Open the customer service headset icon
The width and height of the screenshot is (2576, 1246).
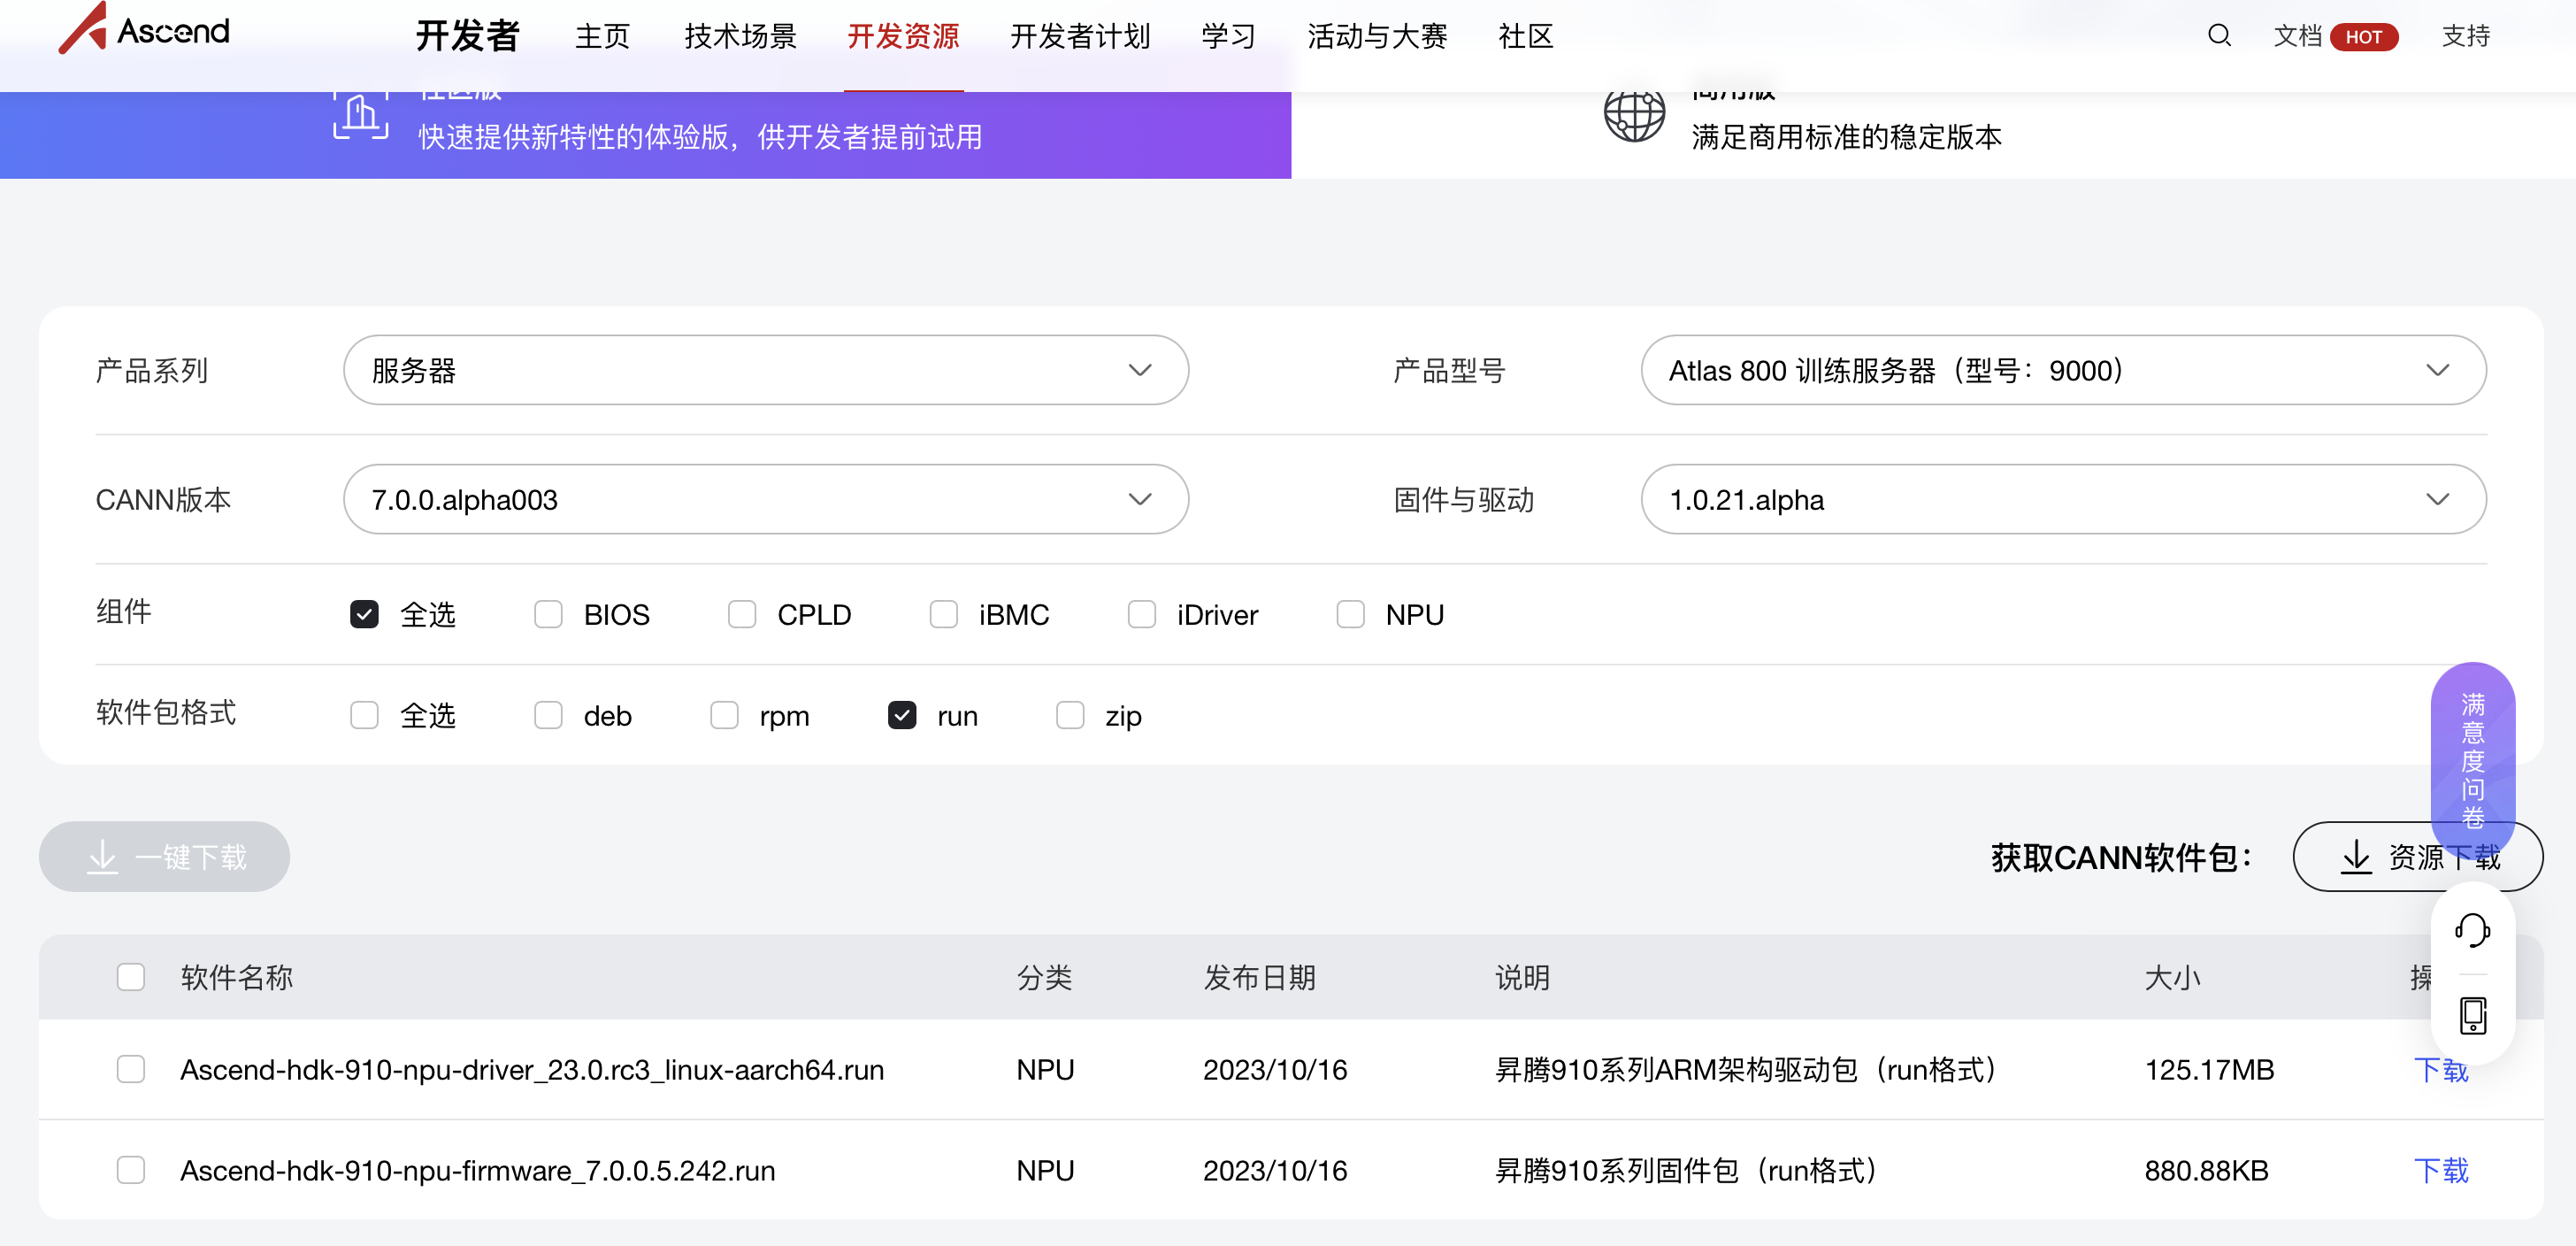2472,930
